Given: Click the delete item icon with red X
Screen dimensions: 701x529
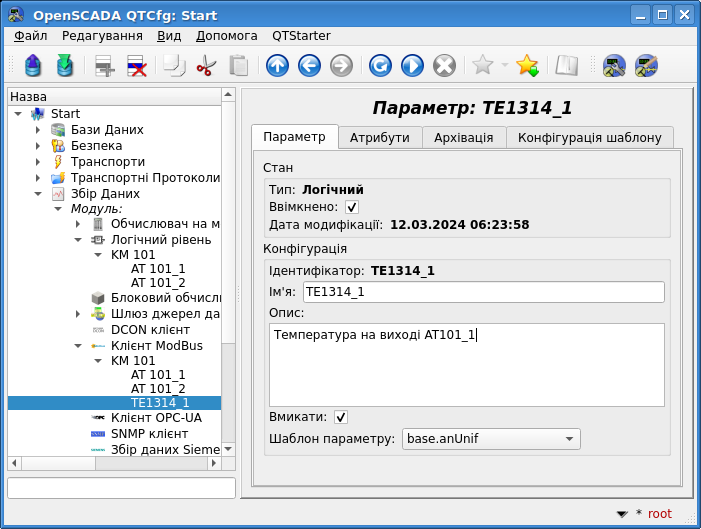Looking at the screenshot, I should click(x=137, y=66).
